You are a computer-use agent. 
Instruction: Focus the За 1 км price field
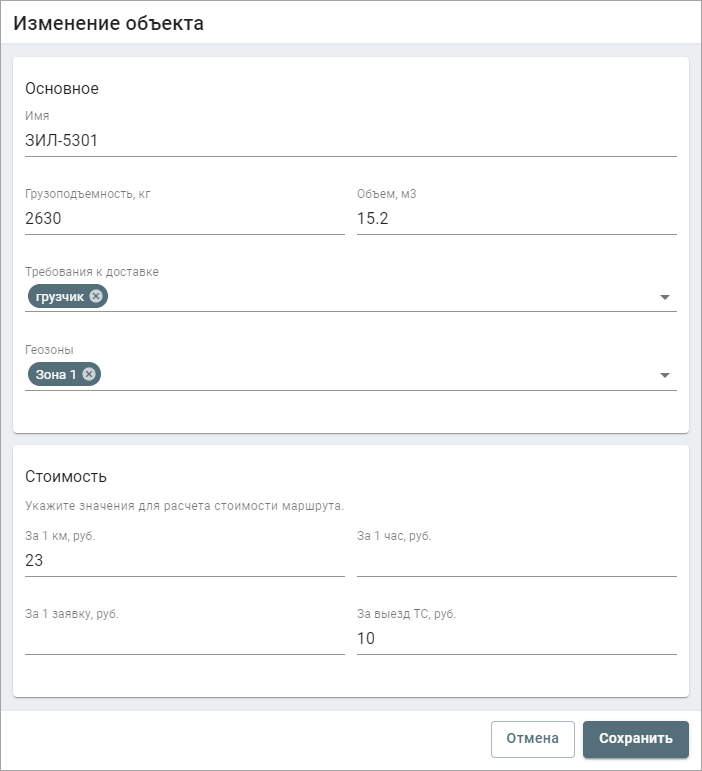click(185, 560)
